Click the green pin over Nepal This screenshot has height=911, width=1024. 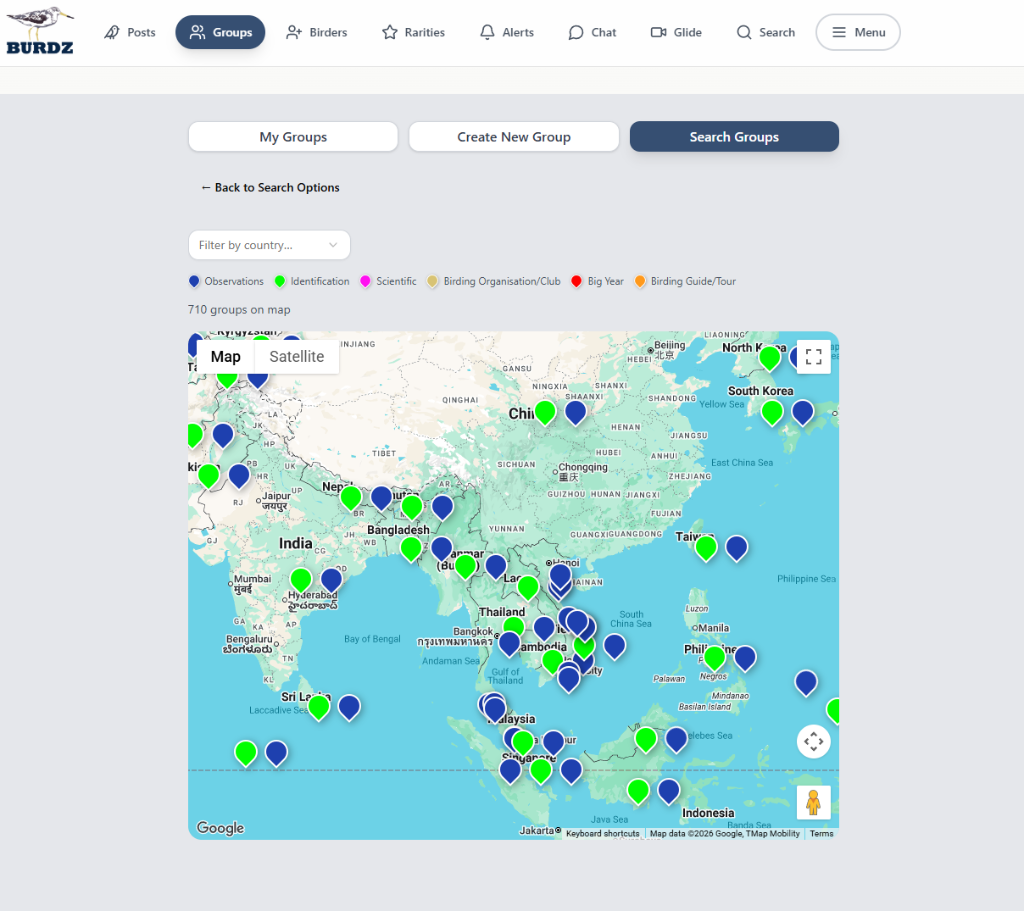pos(351,498)
